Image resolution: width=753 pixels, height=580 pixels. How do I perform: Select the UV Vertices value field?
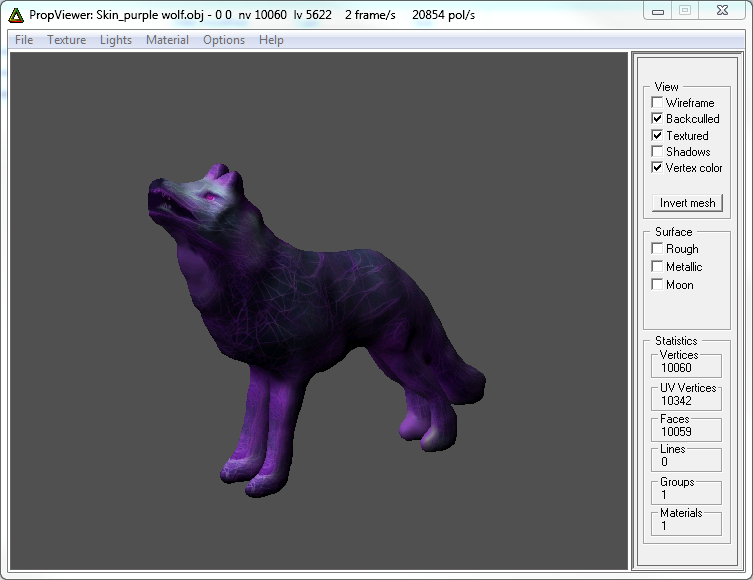(688, 400)
